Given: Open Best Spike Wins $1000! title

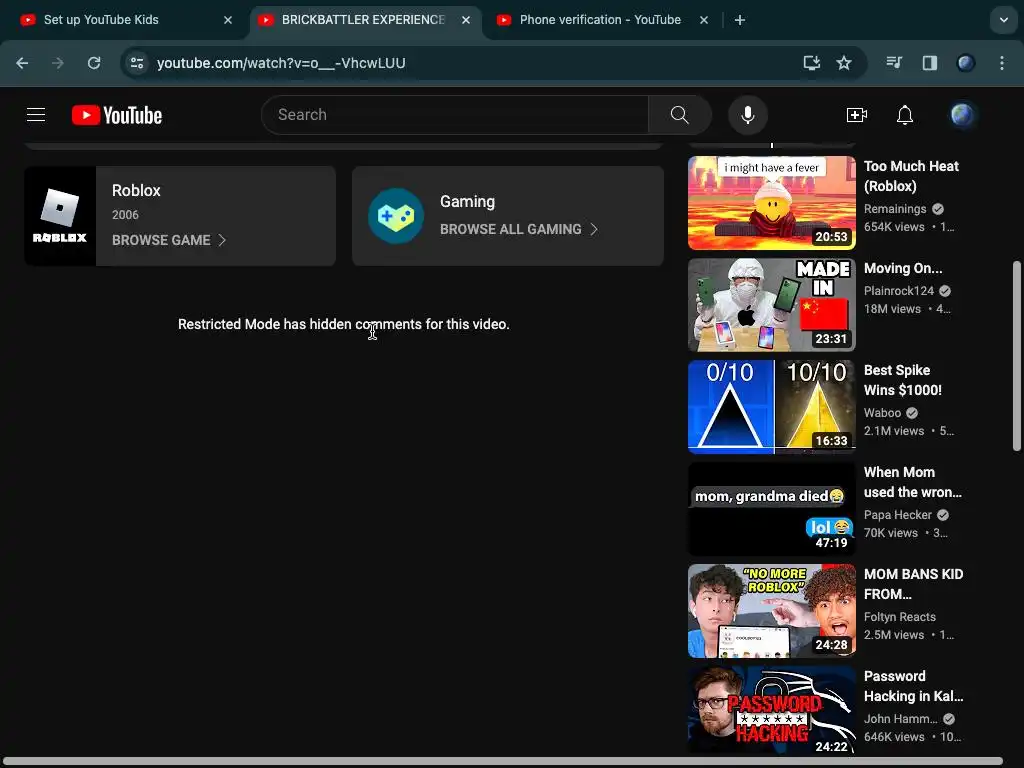Looking at the screenshot, I should click(x=903, y=380).
